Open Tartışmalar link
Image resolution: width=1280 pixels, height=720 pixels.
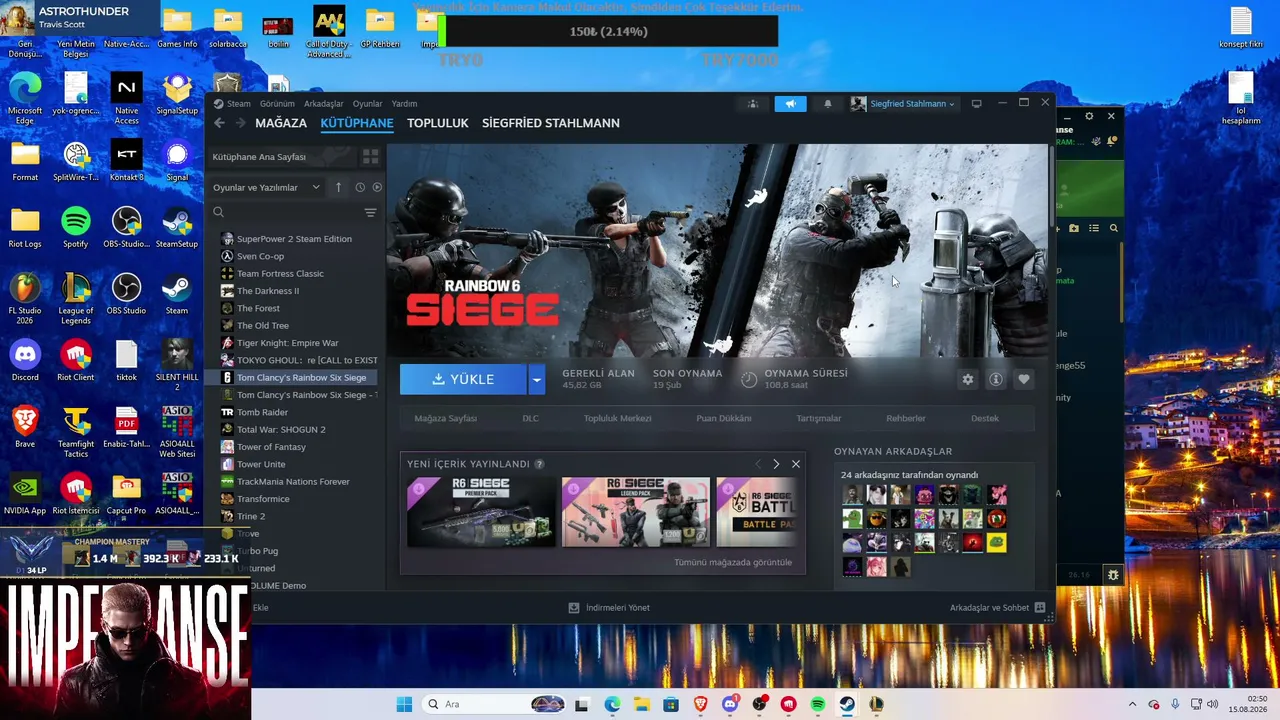coord(819,418)
